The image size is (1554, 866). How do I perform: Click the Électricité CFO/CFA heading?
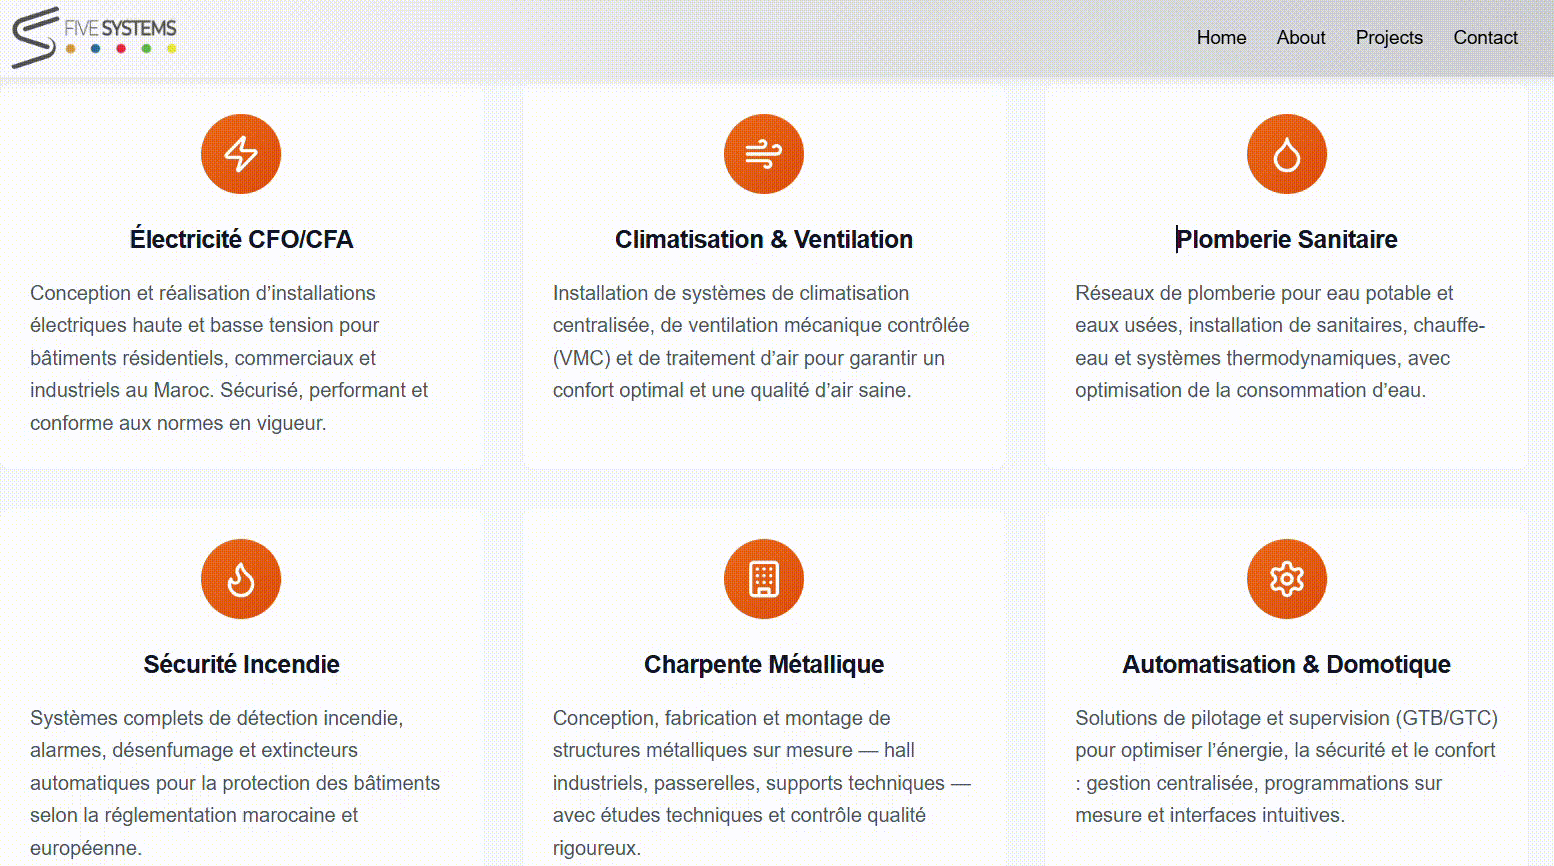[241, 239]
